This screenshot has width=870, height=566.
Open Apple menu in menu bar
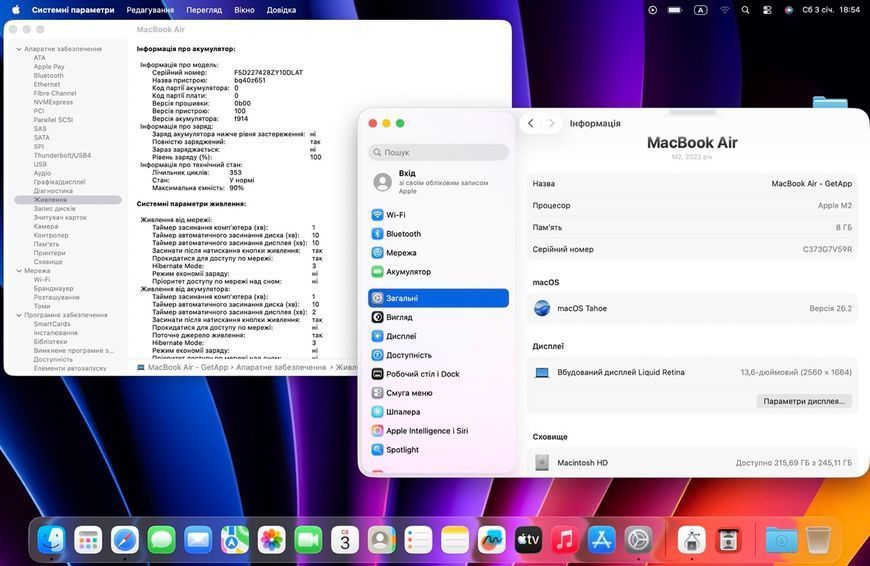coord(16,9)
